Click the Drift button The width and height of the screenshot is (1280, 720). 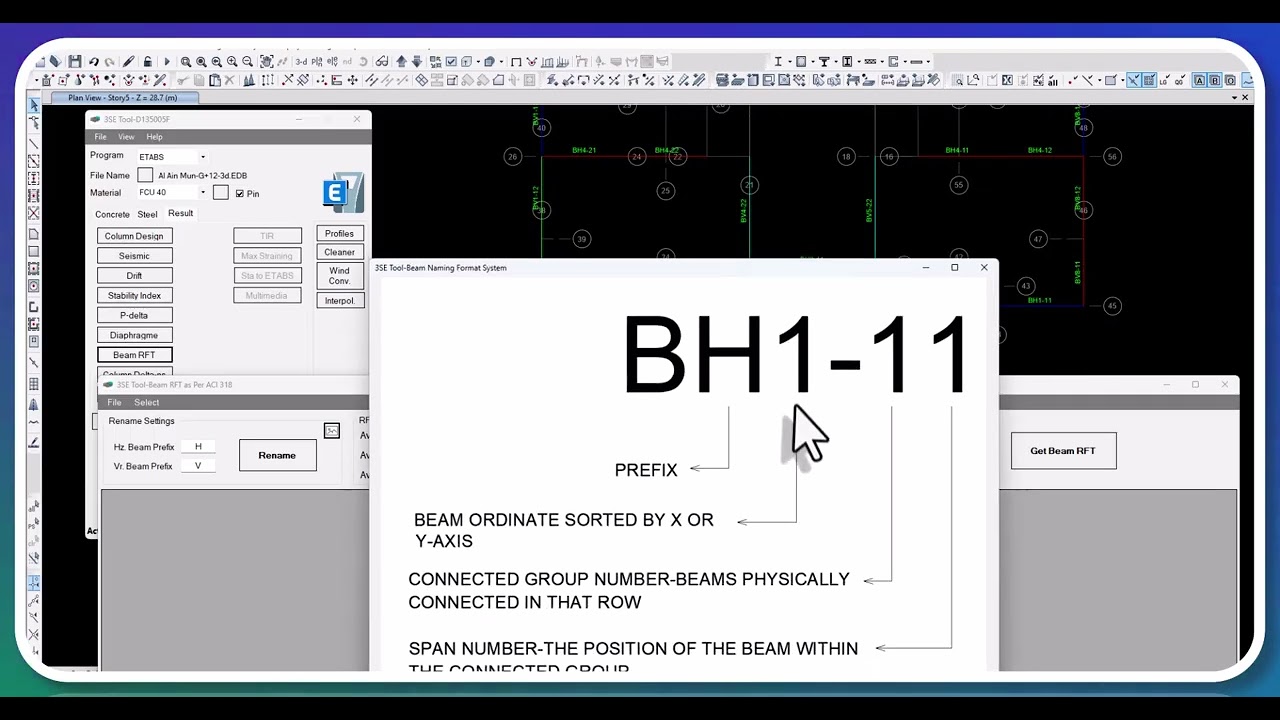tap(134, 276)
